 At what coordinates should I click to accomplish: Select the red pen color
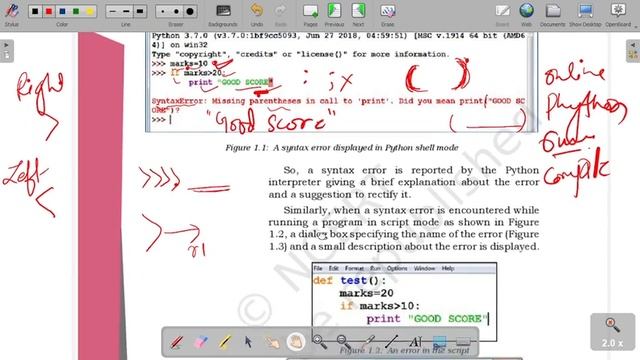[49, 11]
